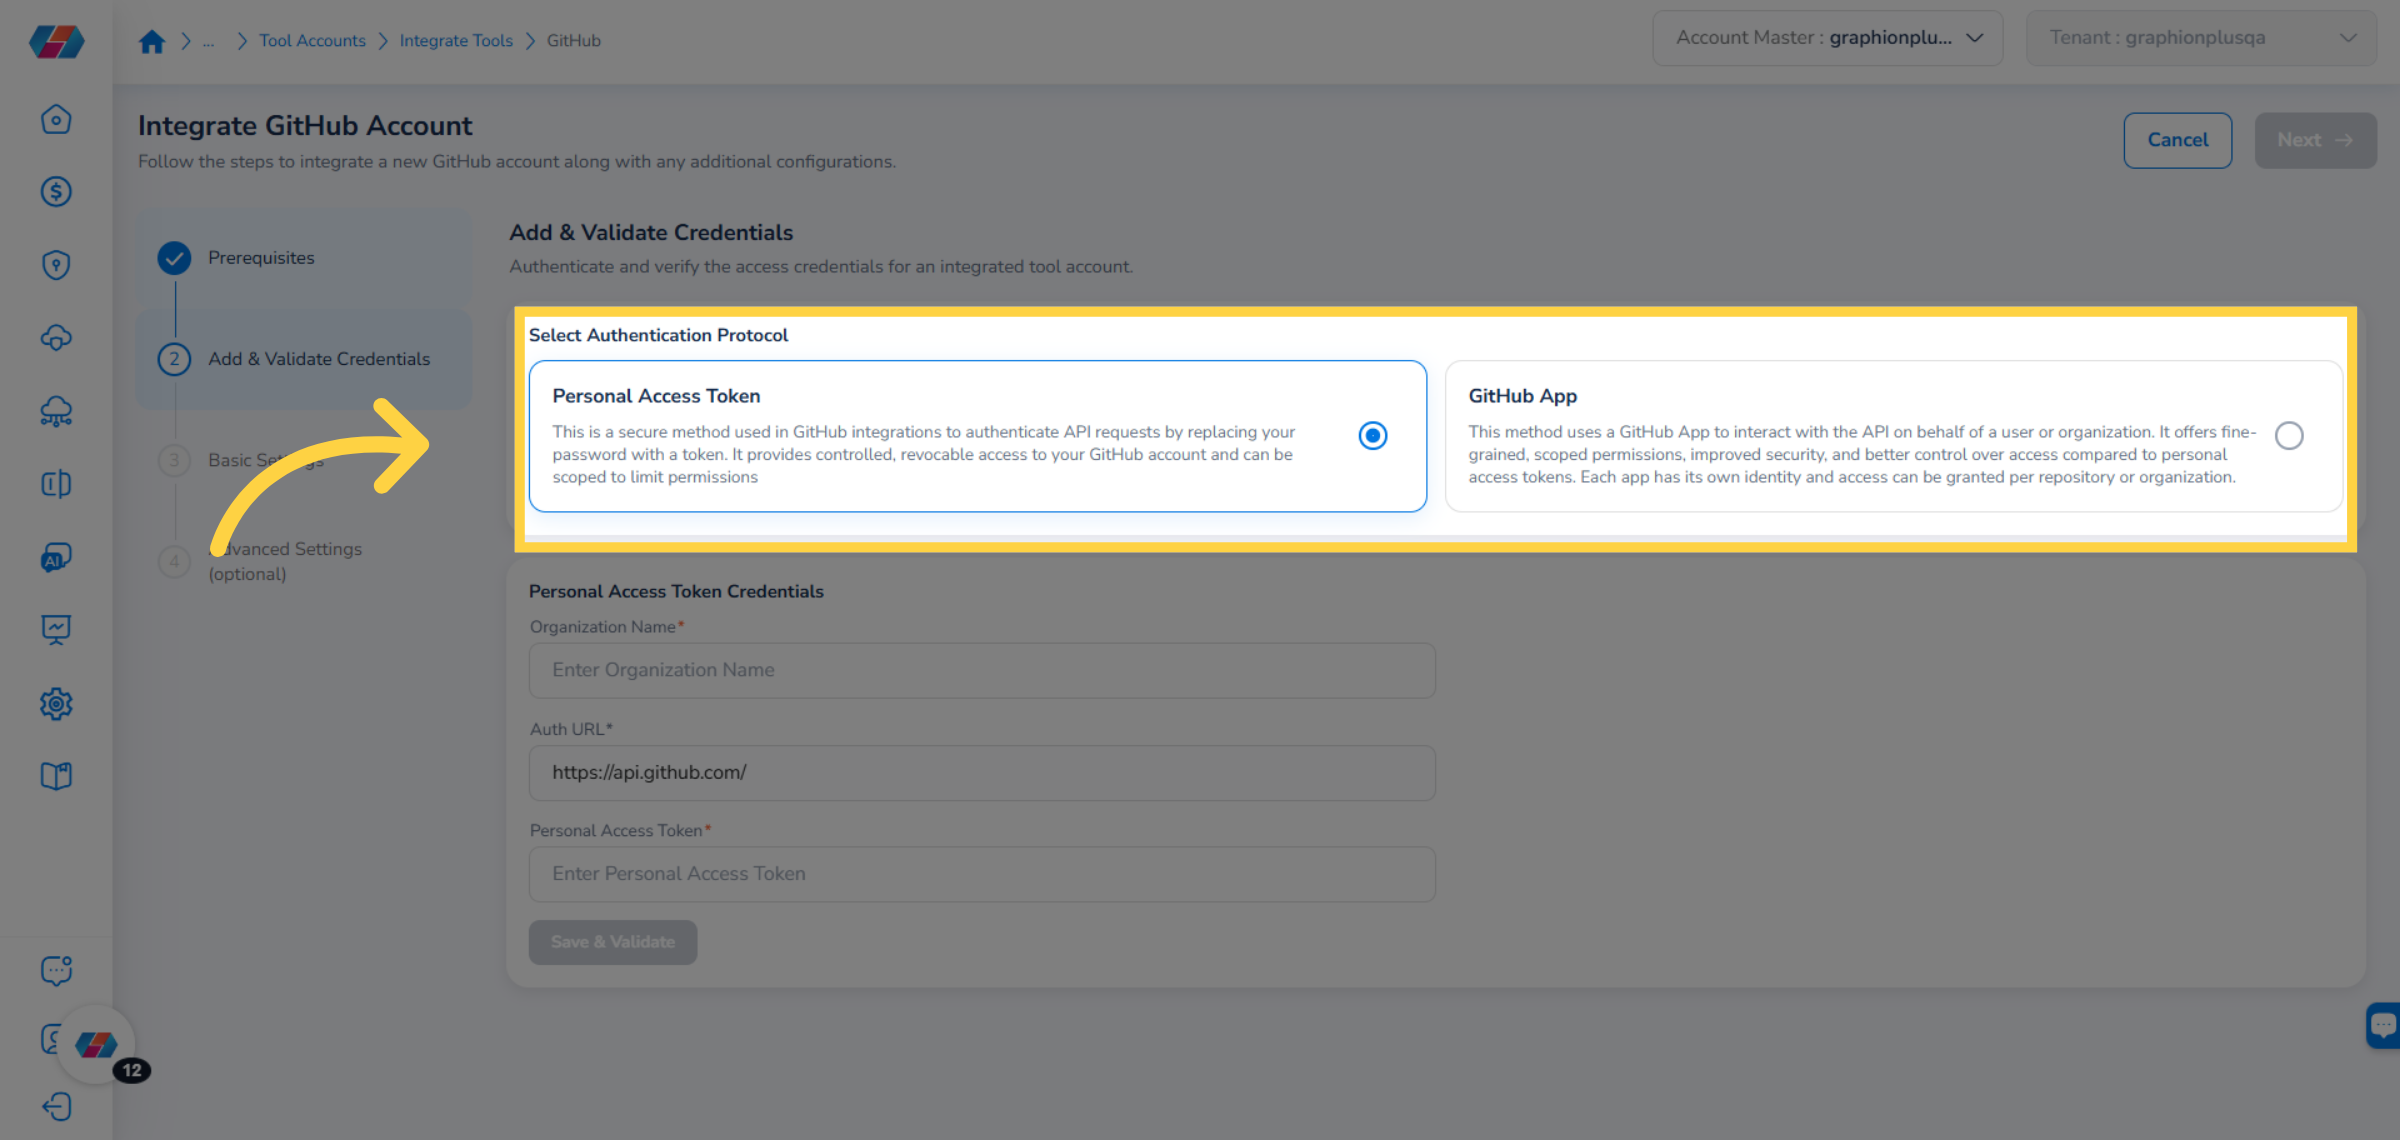Open the cloud network sidebar icon
This screenshot has height=1140, width=2400.
coord(56,411)
